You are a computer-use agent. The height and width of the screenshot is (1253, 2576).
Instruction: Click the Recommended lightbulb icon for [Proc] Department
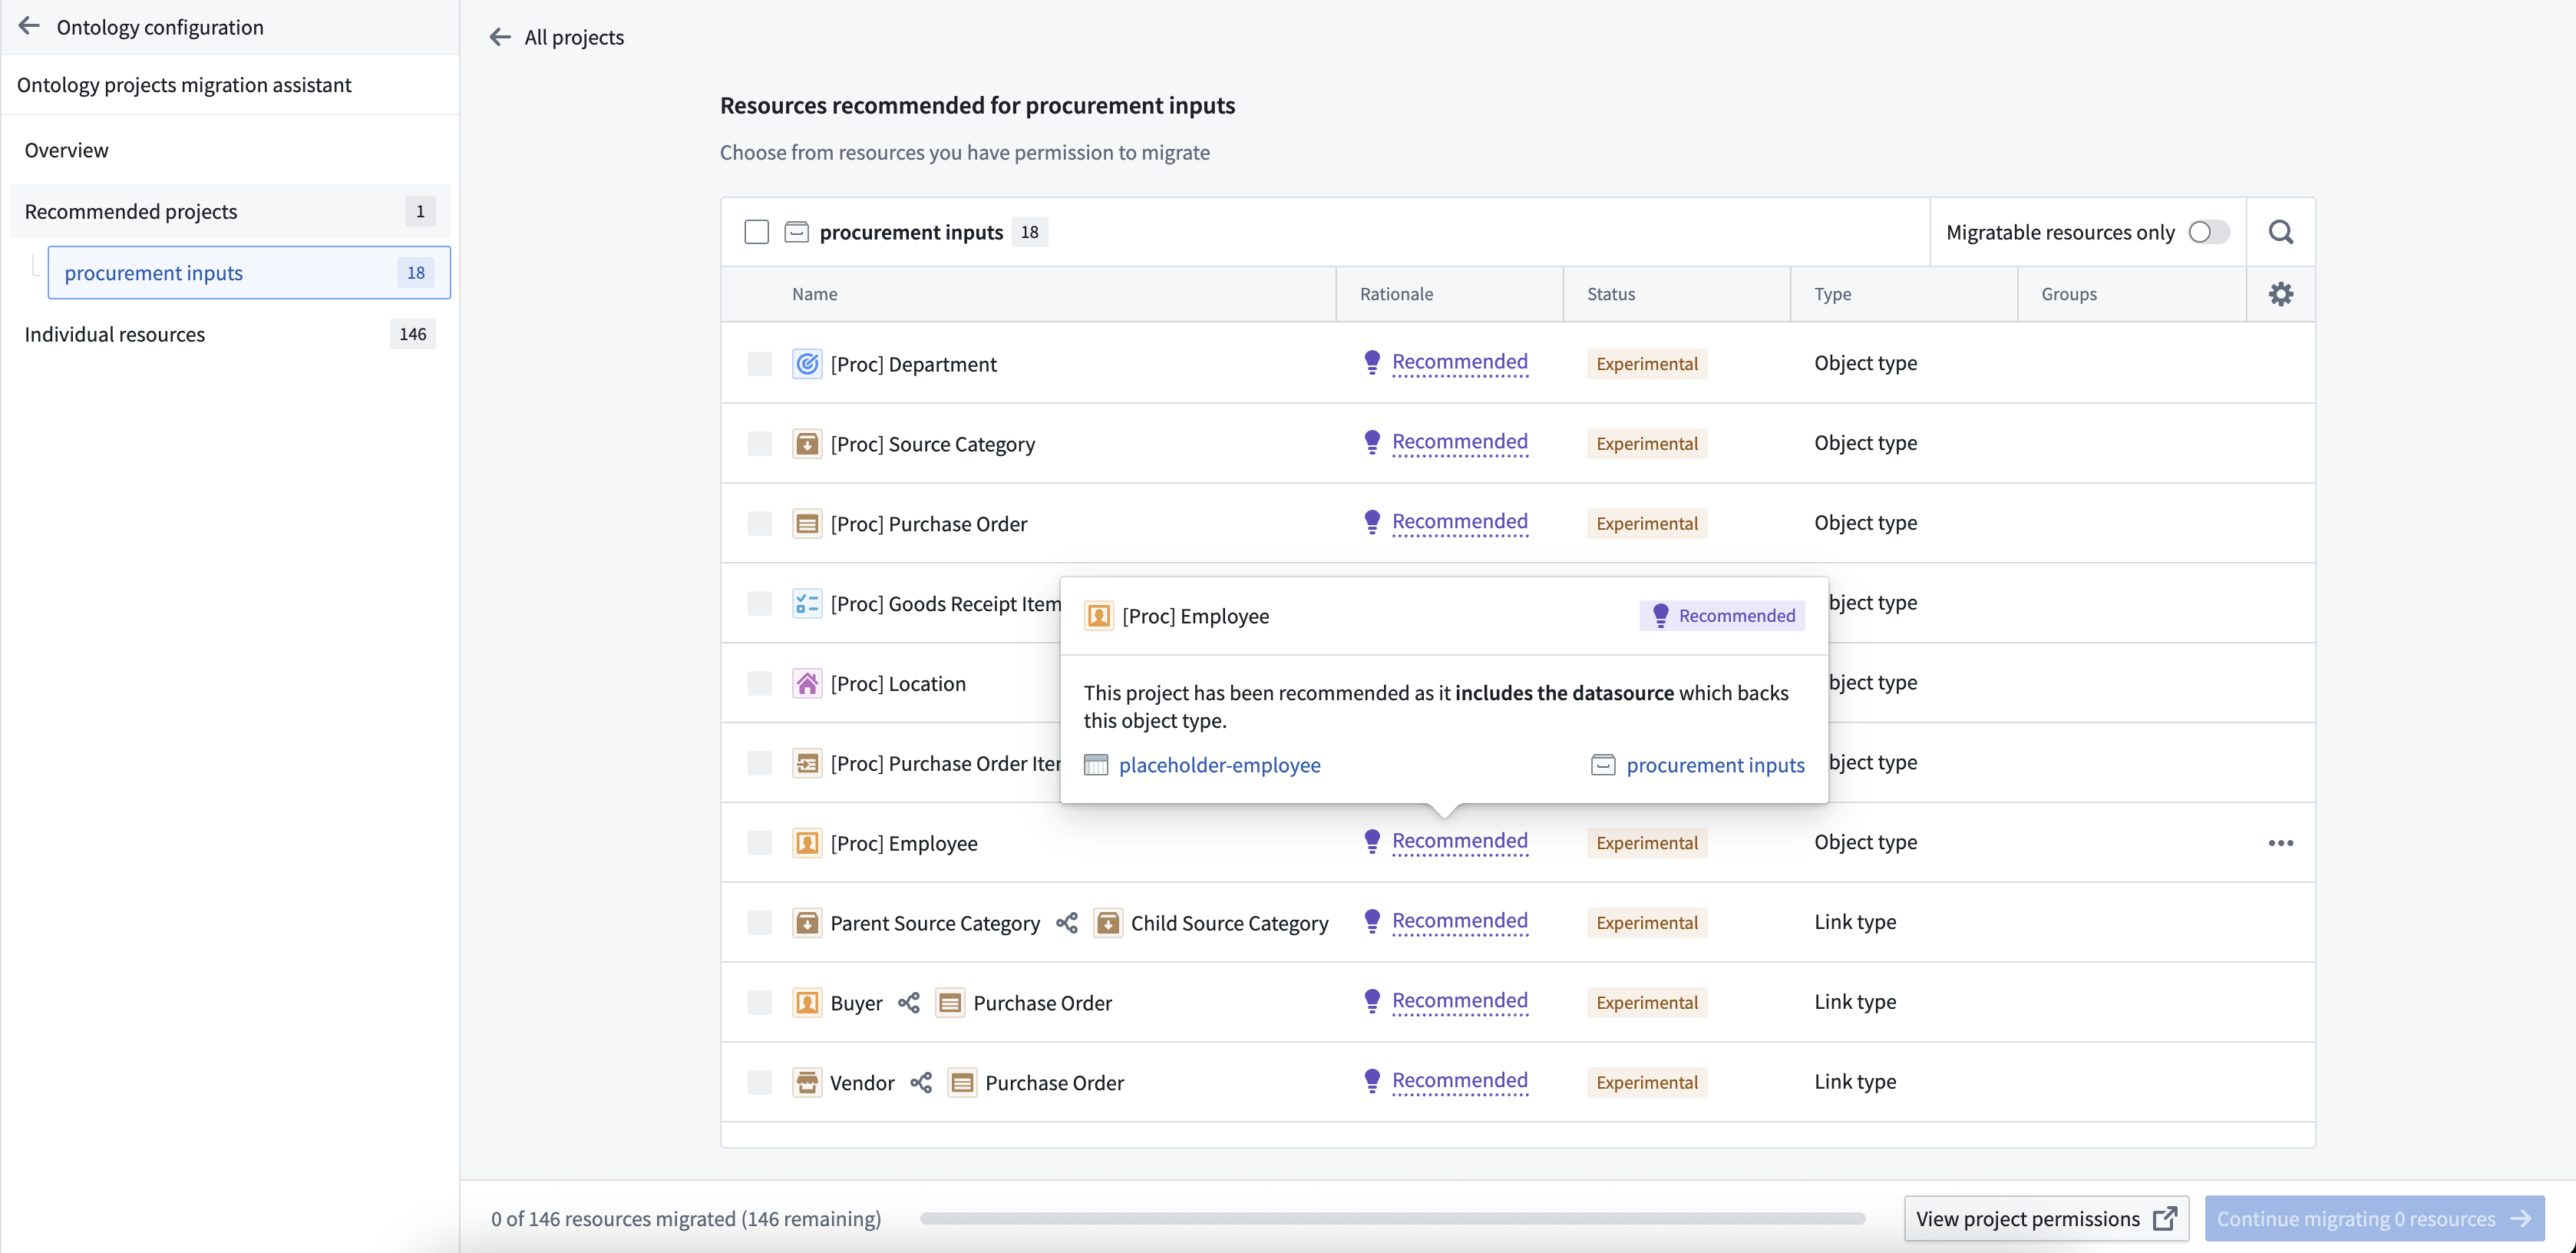tap(1371, 362)
